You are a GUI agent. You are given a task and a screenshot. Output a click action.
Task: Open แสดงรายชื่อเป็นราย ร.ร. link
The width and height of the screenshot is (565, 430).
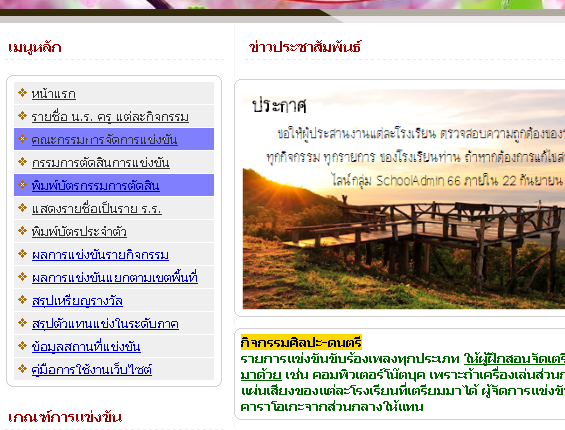tap(97, 209)
